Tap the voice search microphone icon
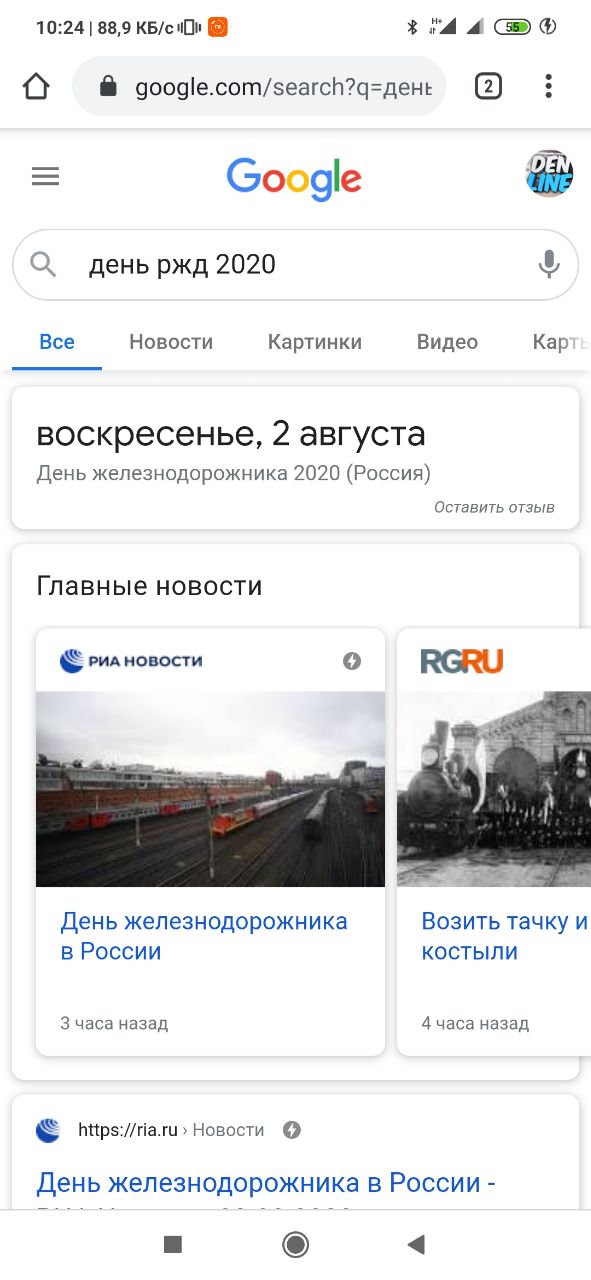 548,264
